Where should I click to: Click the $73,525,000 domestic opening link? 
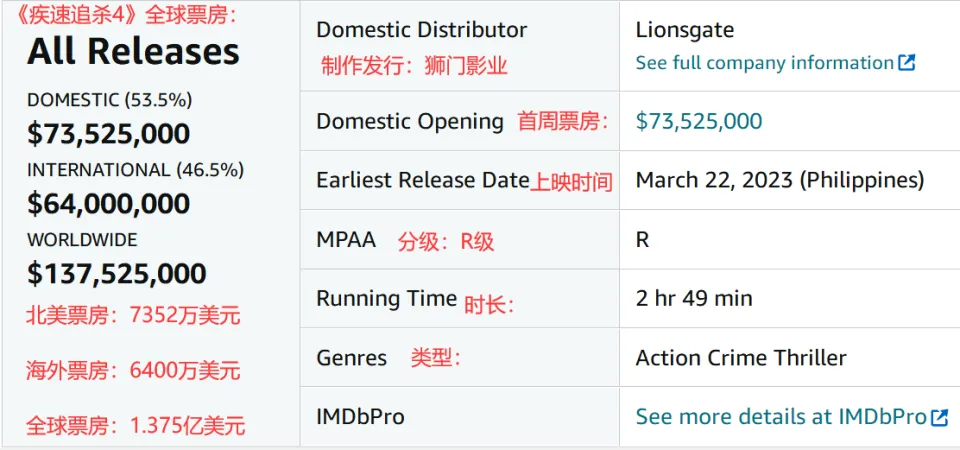pyautogui.click(x=698, y=122)
